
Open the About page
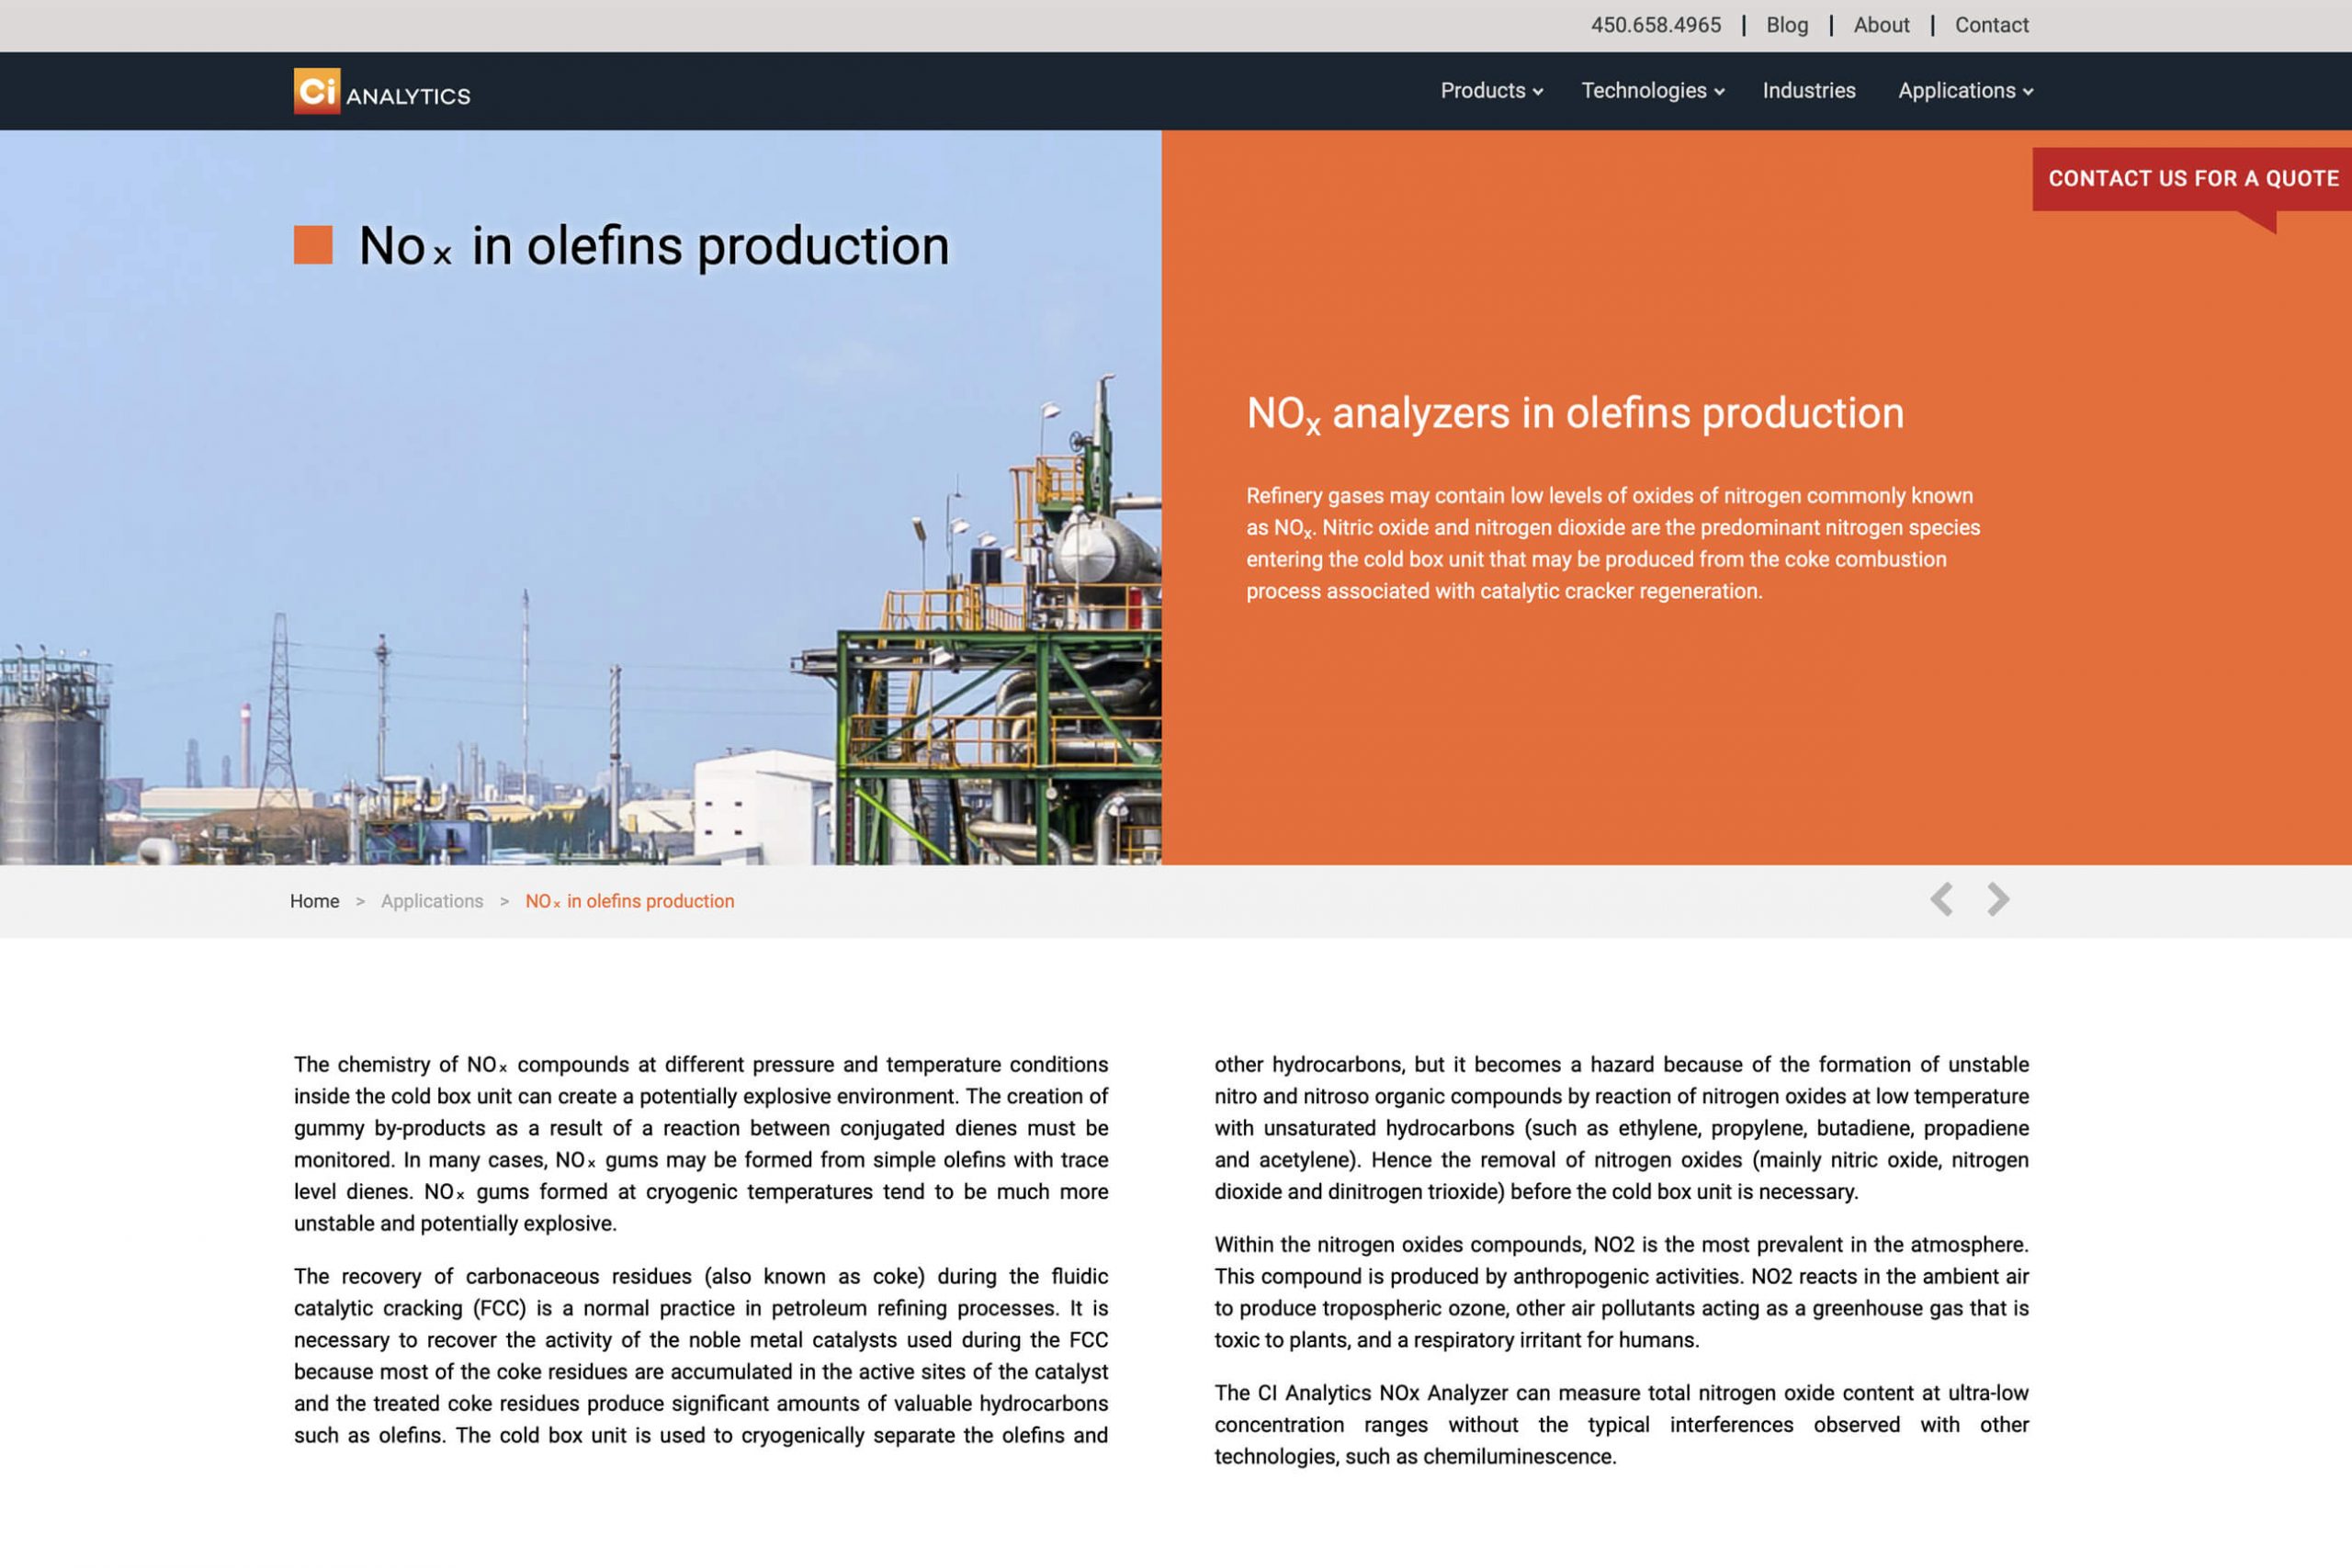point(1880,25)
